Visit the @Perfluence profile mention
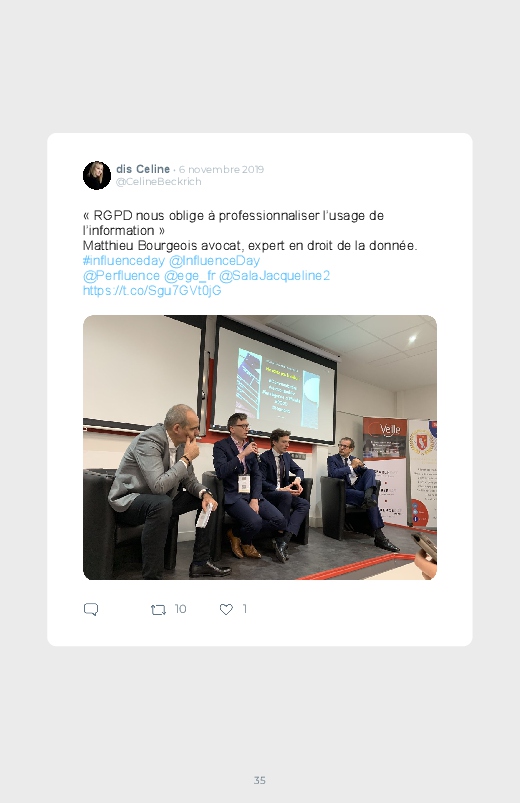Screen dimensions: 520x803 point(121,276)
